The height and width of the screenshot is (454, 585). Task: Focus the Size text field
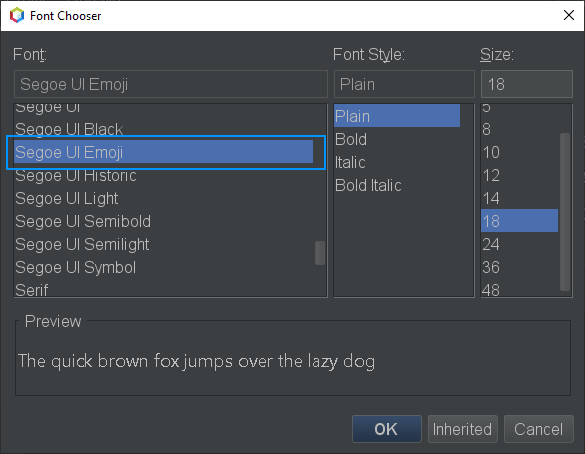coord(526,84)
